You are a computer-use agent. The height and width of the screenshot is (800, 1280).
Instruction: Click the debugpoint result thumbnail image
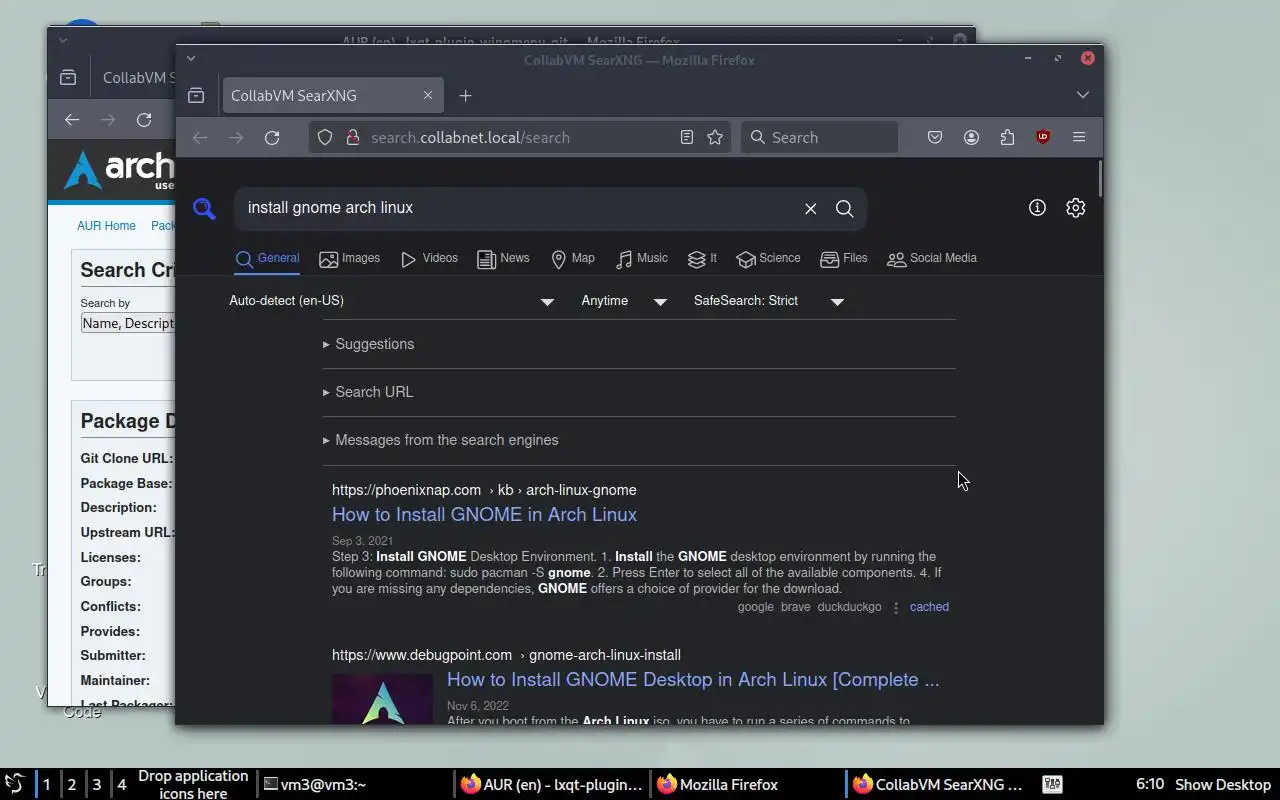click(382, 698)
